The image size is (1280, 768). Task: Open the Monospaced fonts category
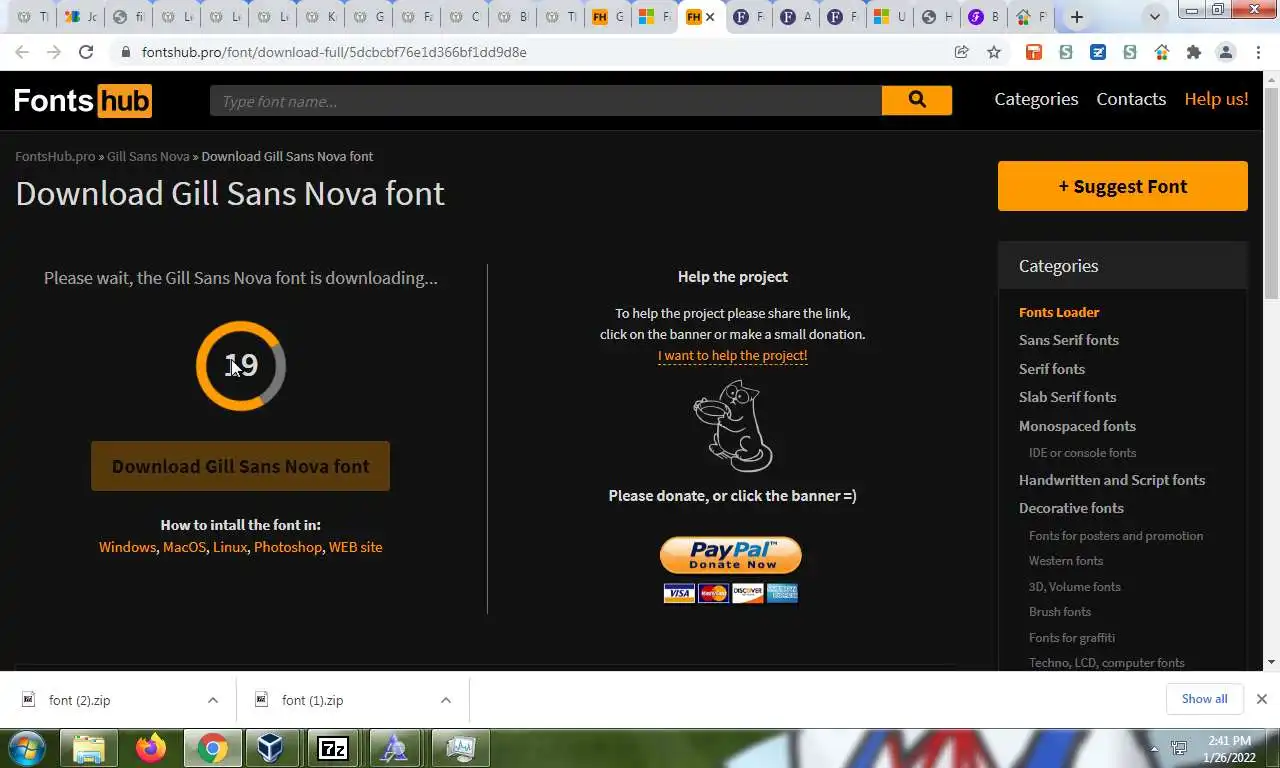click(x=1077, y=426)
